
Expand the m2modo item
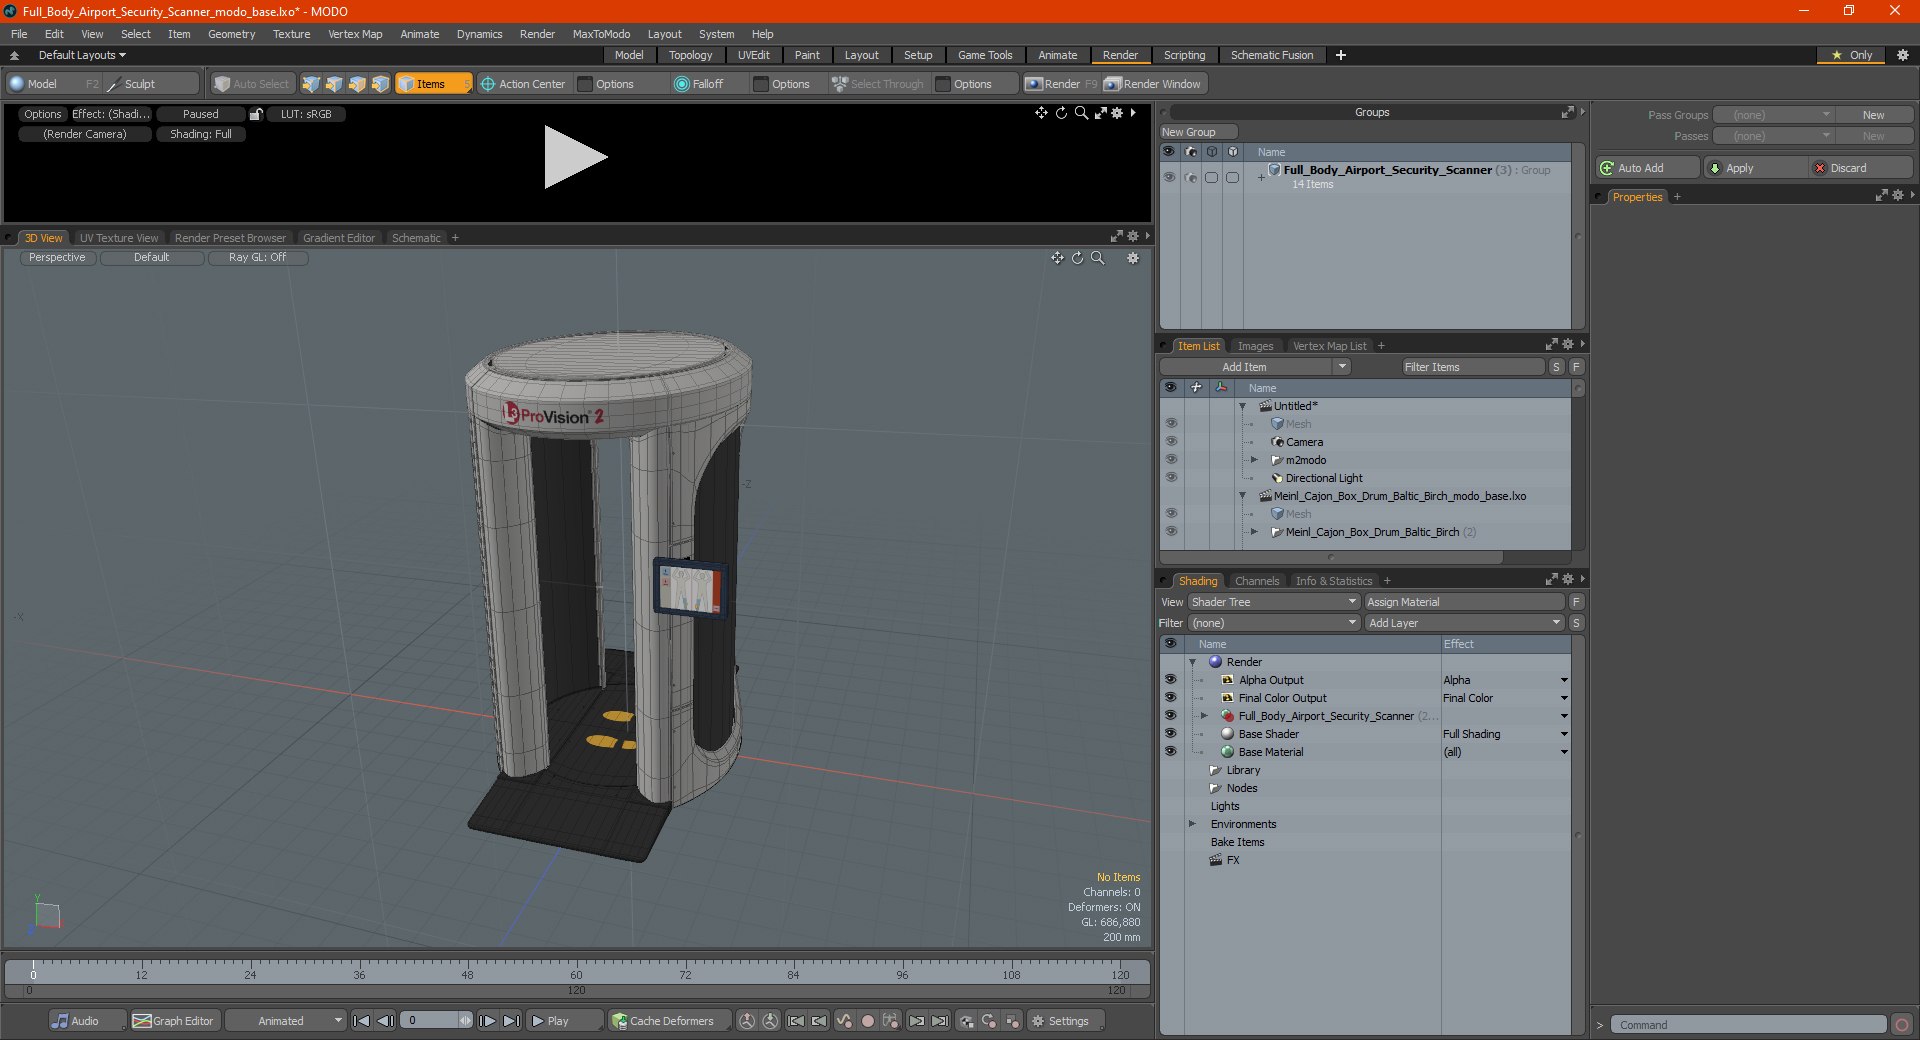(x=1254, y=460)
